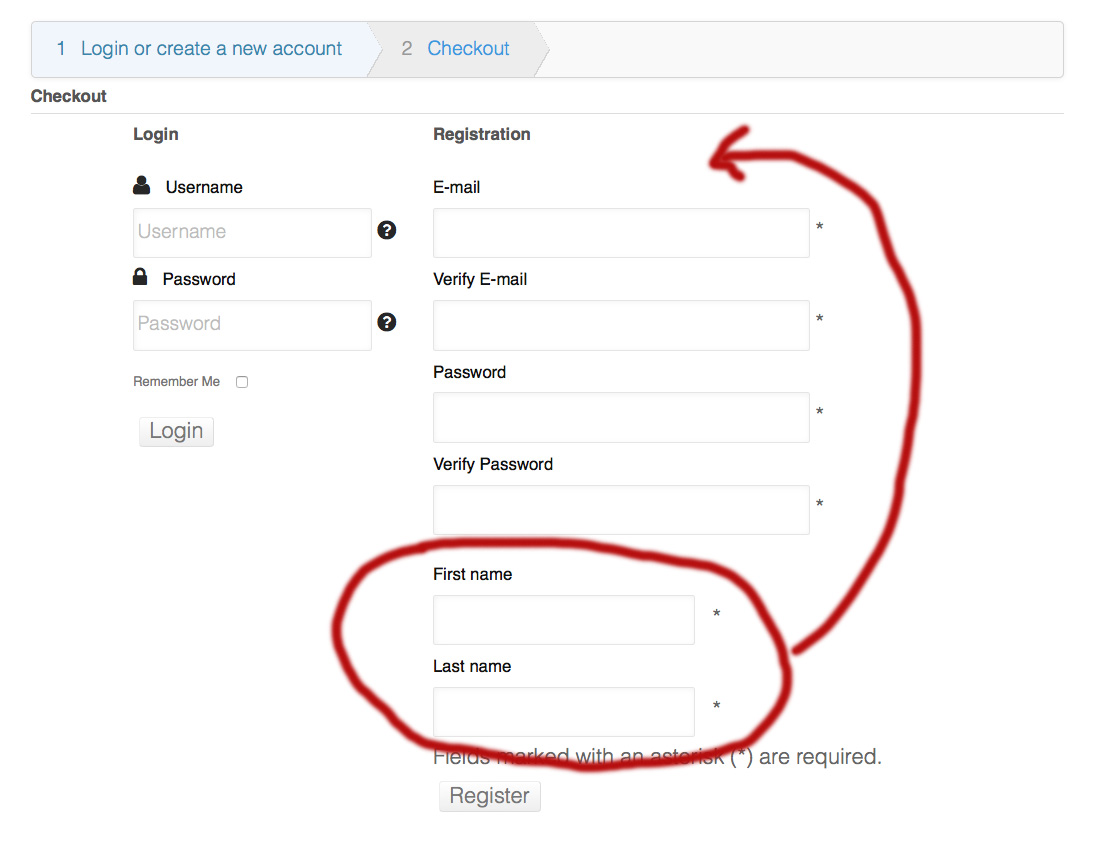Click the lock icon beside Password label
Image resolution: width=1097 pixels, height=850 pixels.
[141, 277]
